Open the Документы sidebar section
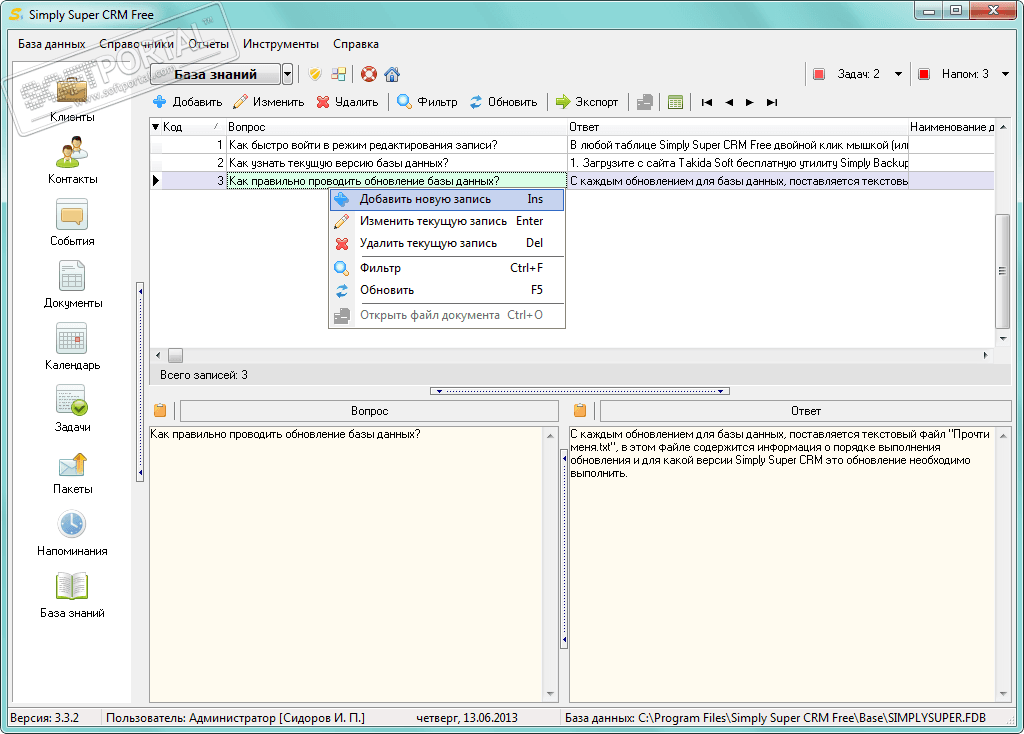The image size is (1024, 734). [x=72, y=285]
